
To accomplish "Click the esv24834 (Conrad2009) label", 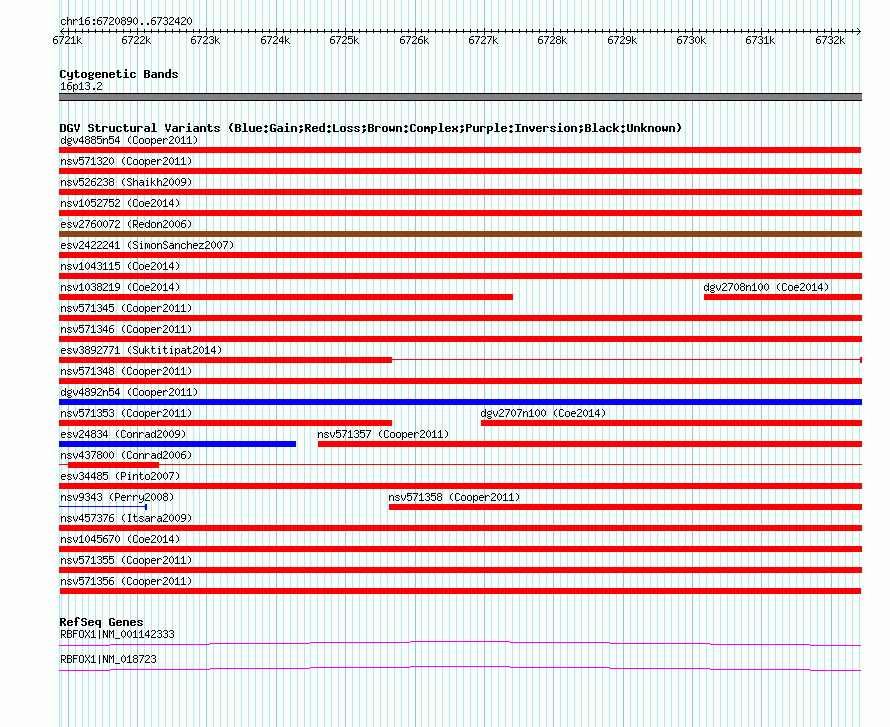I will tap(123, 434).
